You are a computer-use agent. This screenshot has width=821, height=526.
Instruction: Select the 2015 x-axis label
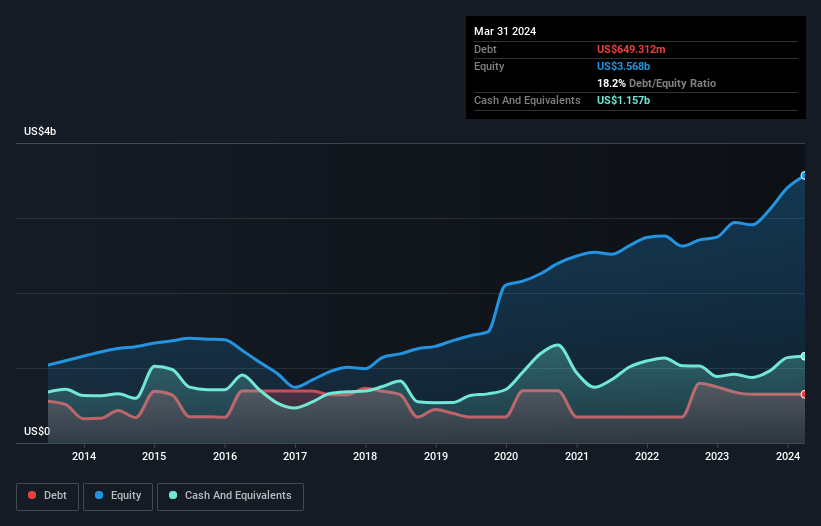pos(154,456)
